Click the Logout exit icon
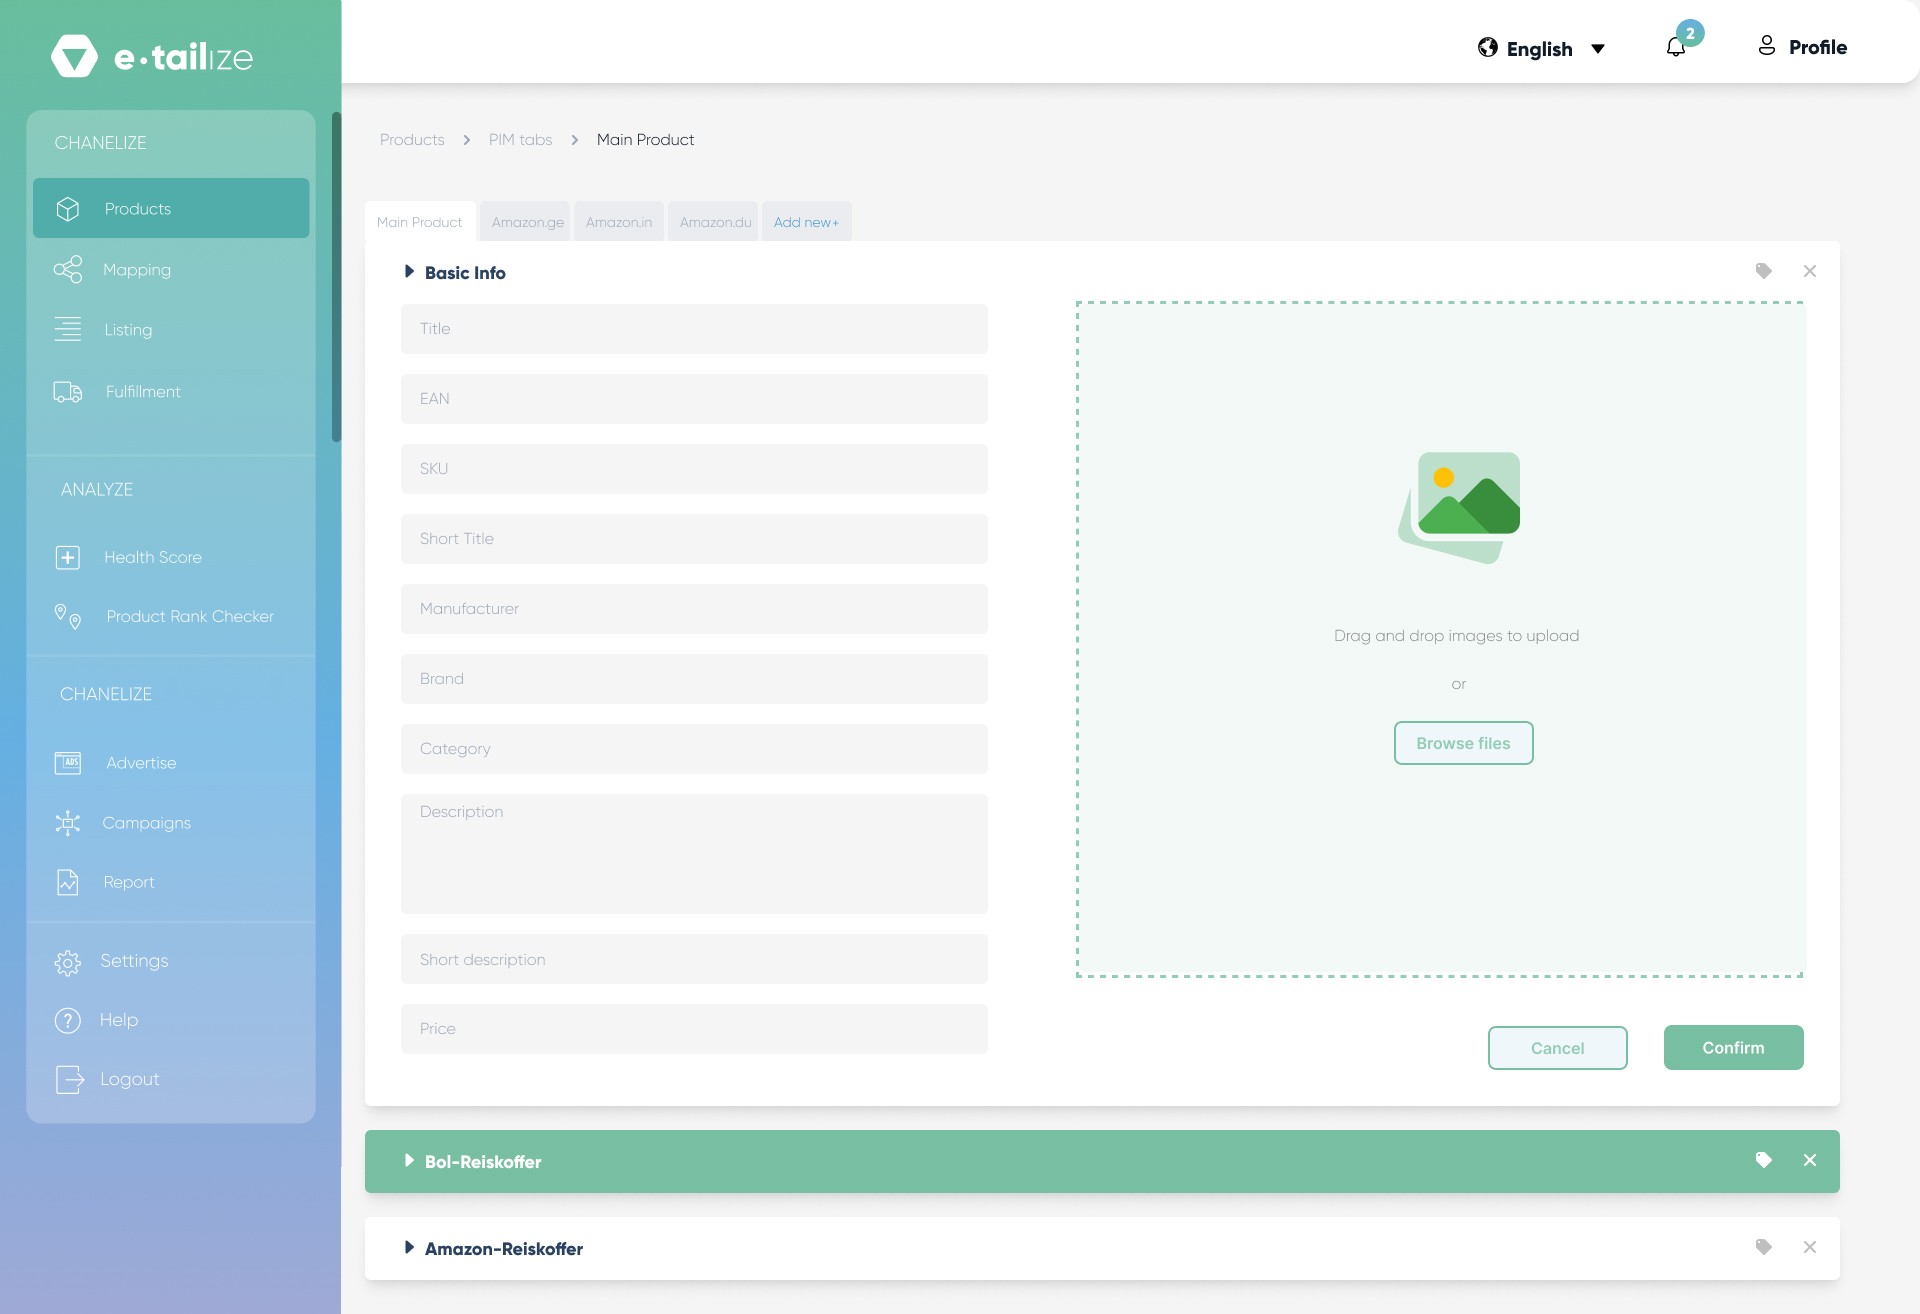1920x1314 pixels. click(x=69, y=1079)
